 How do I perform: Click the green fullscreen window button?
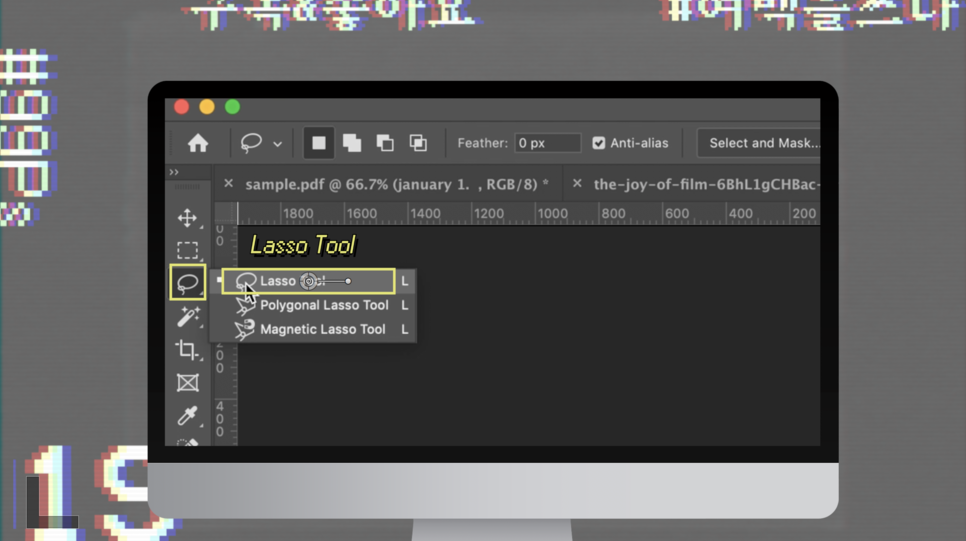click(232, 107)
